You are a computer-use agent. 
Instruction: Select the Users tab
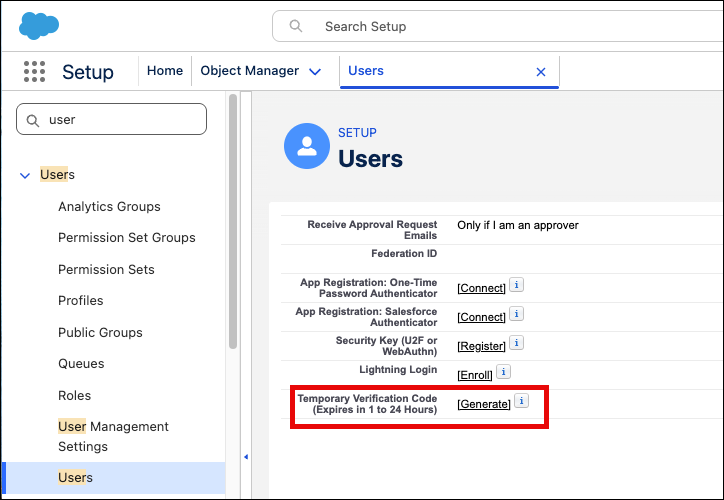click(x=366, y=71)
